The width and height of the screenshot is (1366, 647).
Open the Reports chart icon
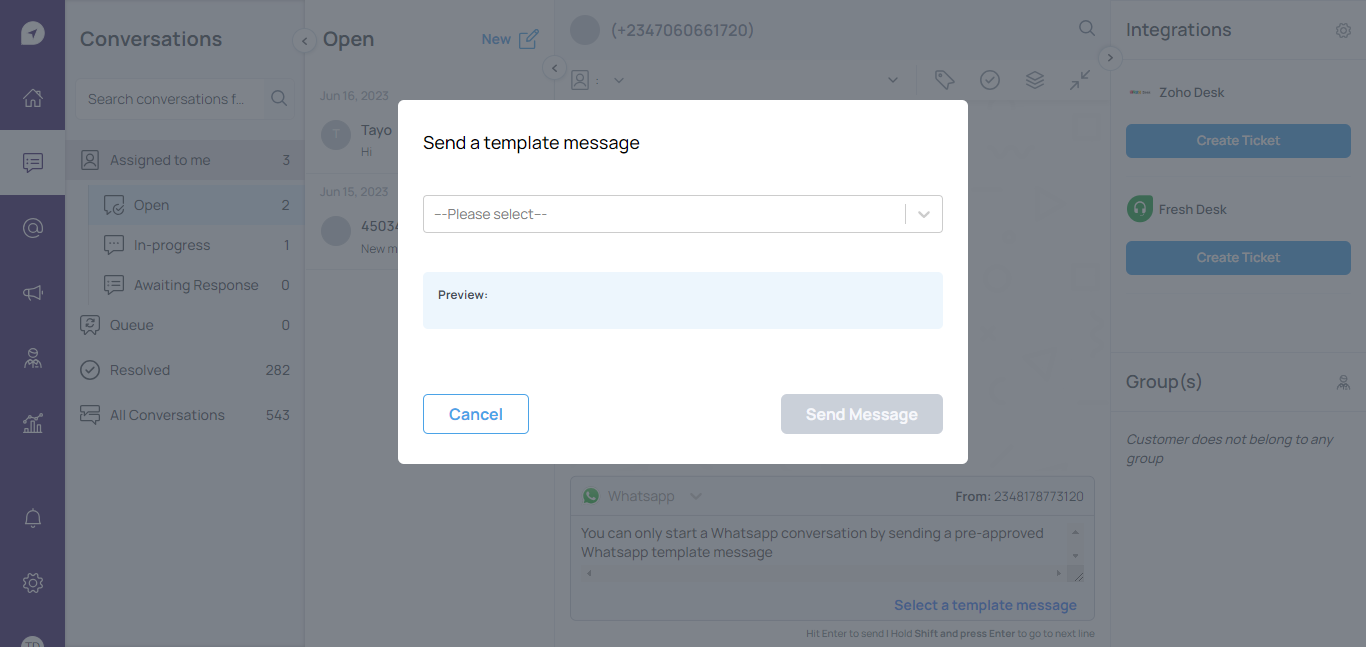point(33,424)
